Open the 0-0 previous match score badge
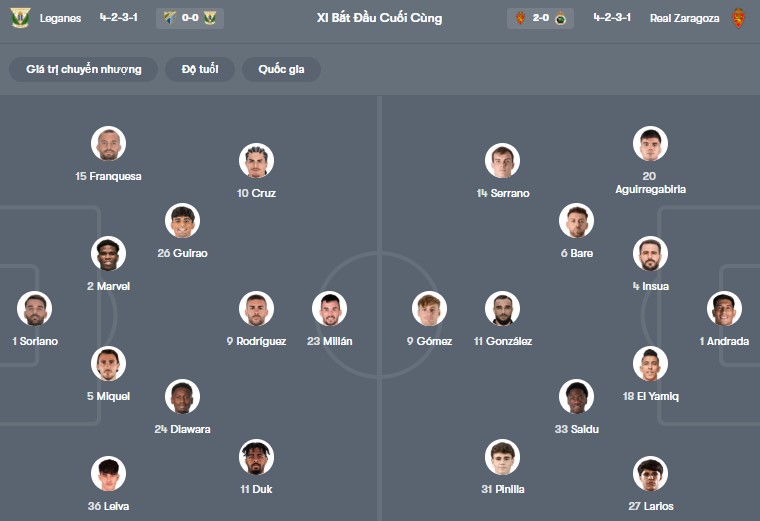760x521 pixels. [190, 18]
